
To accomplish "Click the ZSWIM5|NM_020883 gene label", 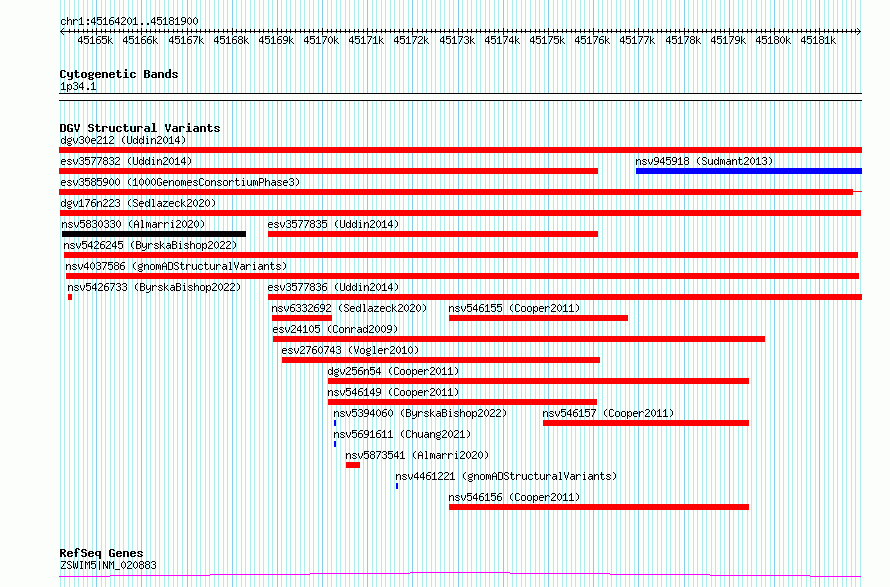I will (108, 565).
